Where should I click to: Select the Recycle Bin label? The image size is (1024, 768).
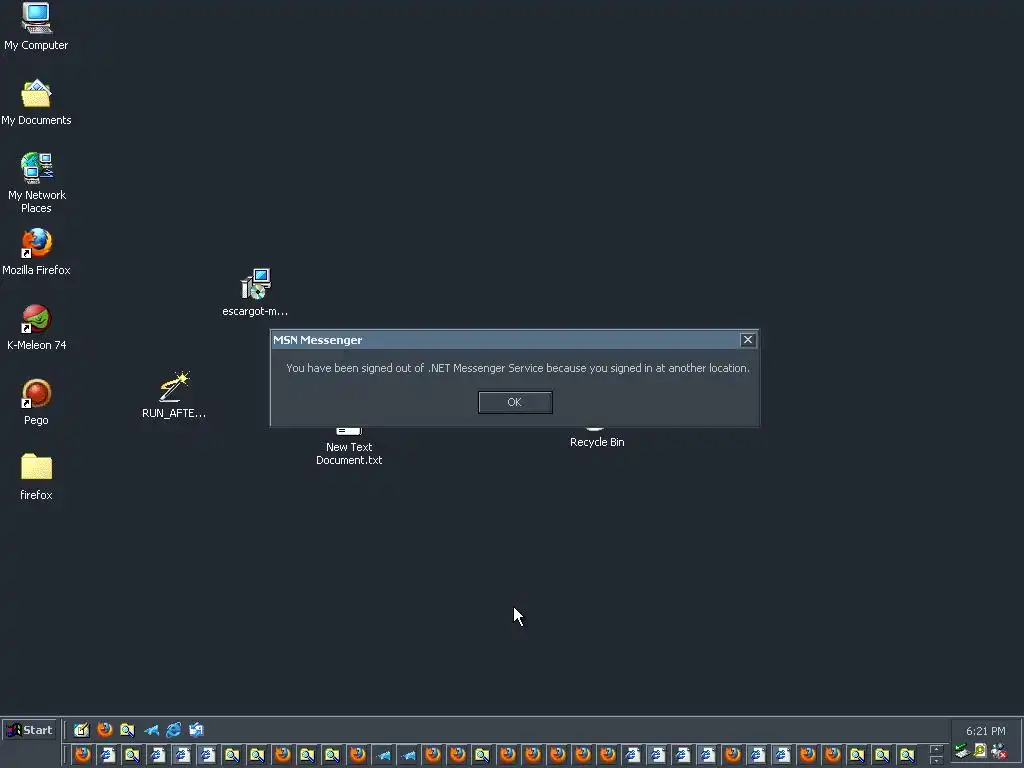[x=597, y=442]
